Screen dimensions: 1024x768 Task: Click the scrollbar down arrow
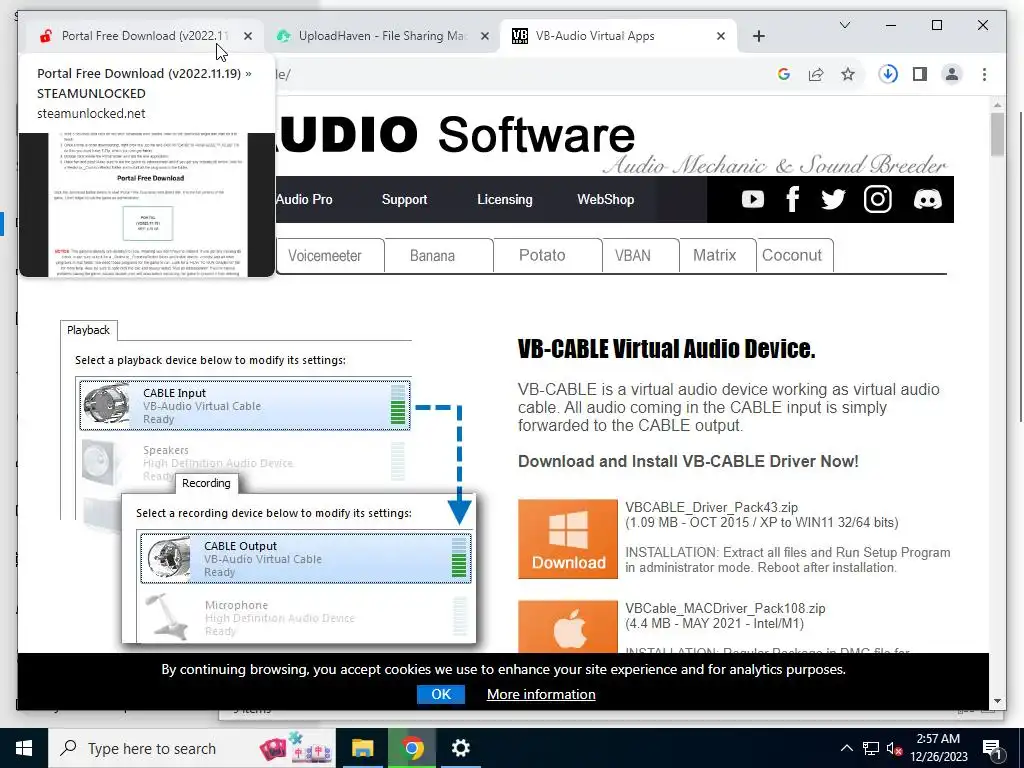[x=997, y=701]
